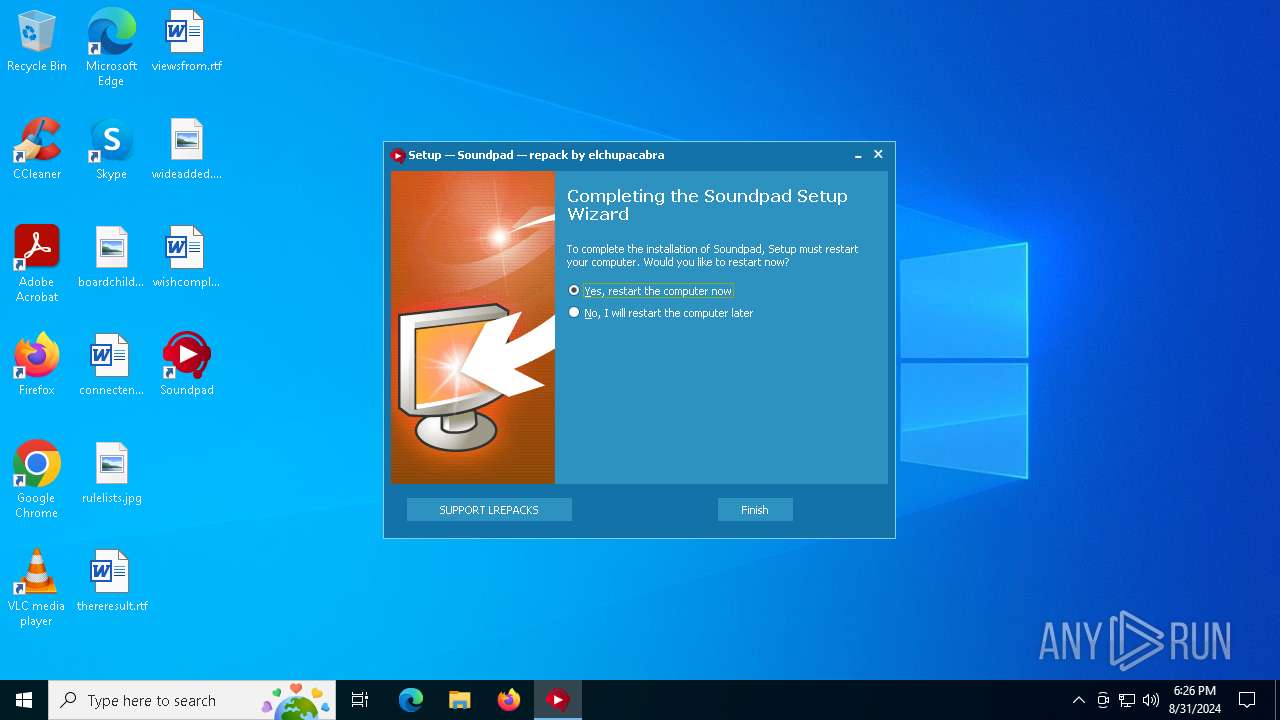
Task: Open the volume control tray icon
Action: [1151, 700]
